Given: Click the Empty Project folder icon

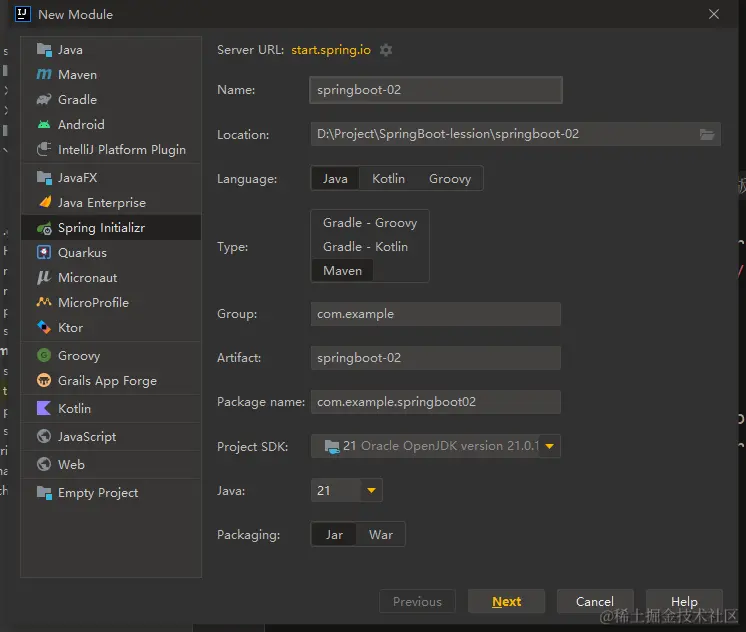Looking at the screenshot, I should (x=44, y=493).
